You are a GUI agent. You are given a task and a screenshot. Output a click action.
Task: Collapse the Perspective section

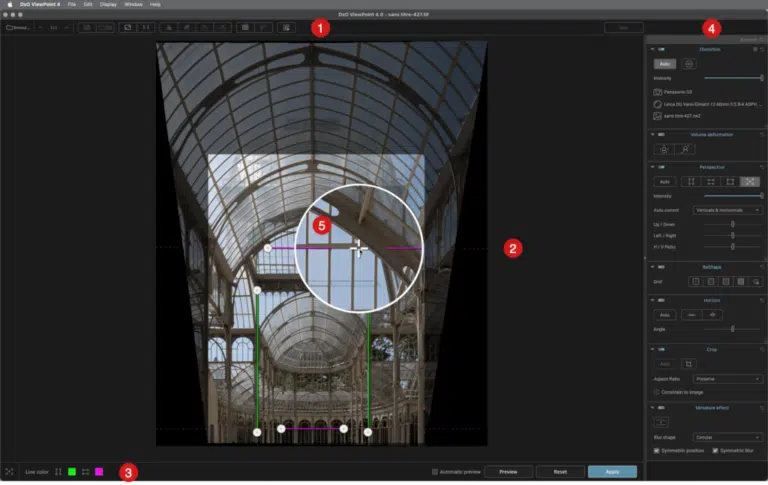[x=652, y=167]
